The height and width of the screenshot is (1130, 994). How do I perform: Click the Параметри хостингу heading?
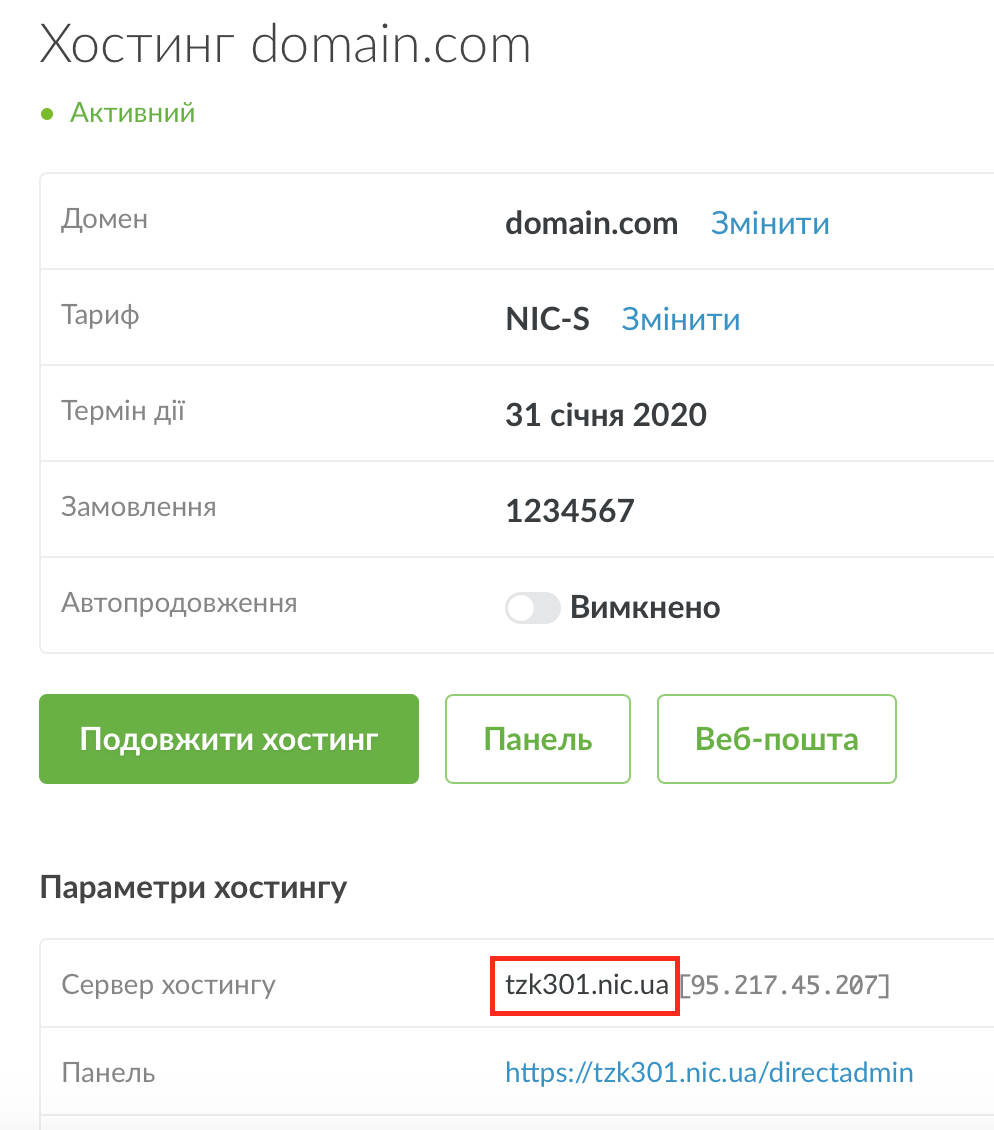tap(193, 887)
